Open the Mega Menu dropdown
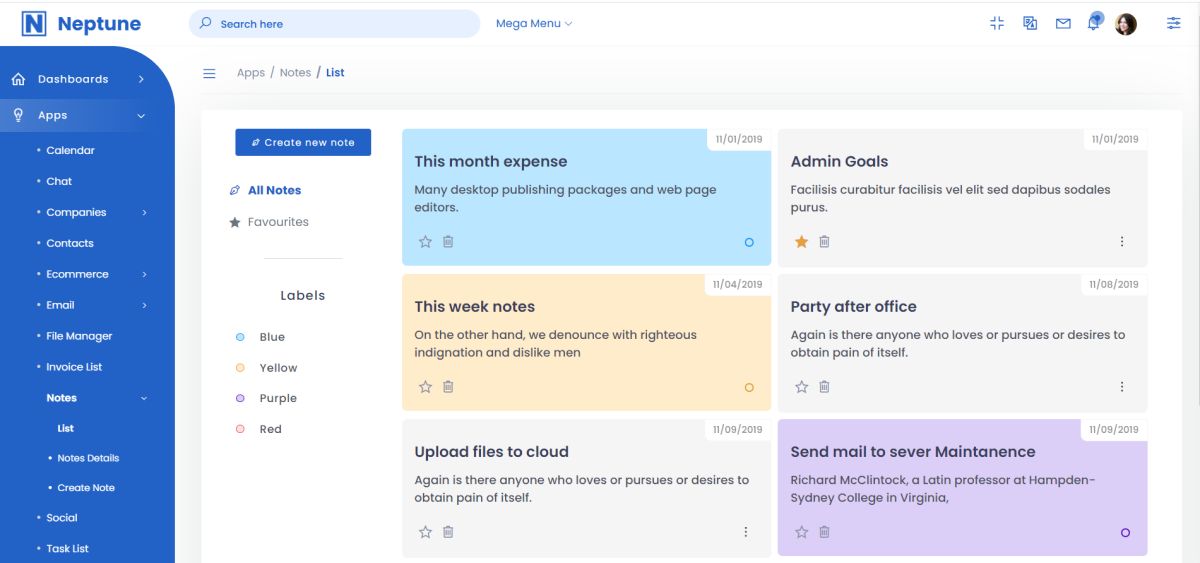 [x=534, y=24]
